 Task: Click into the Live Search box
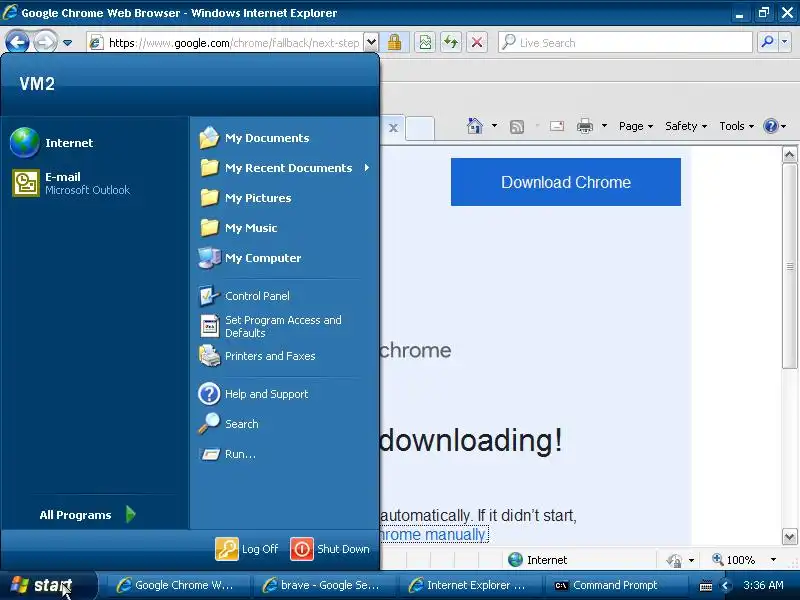click(x=625, y=42)
